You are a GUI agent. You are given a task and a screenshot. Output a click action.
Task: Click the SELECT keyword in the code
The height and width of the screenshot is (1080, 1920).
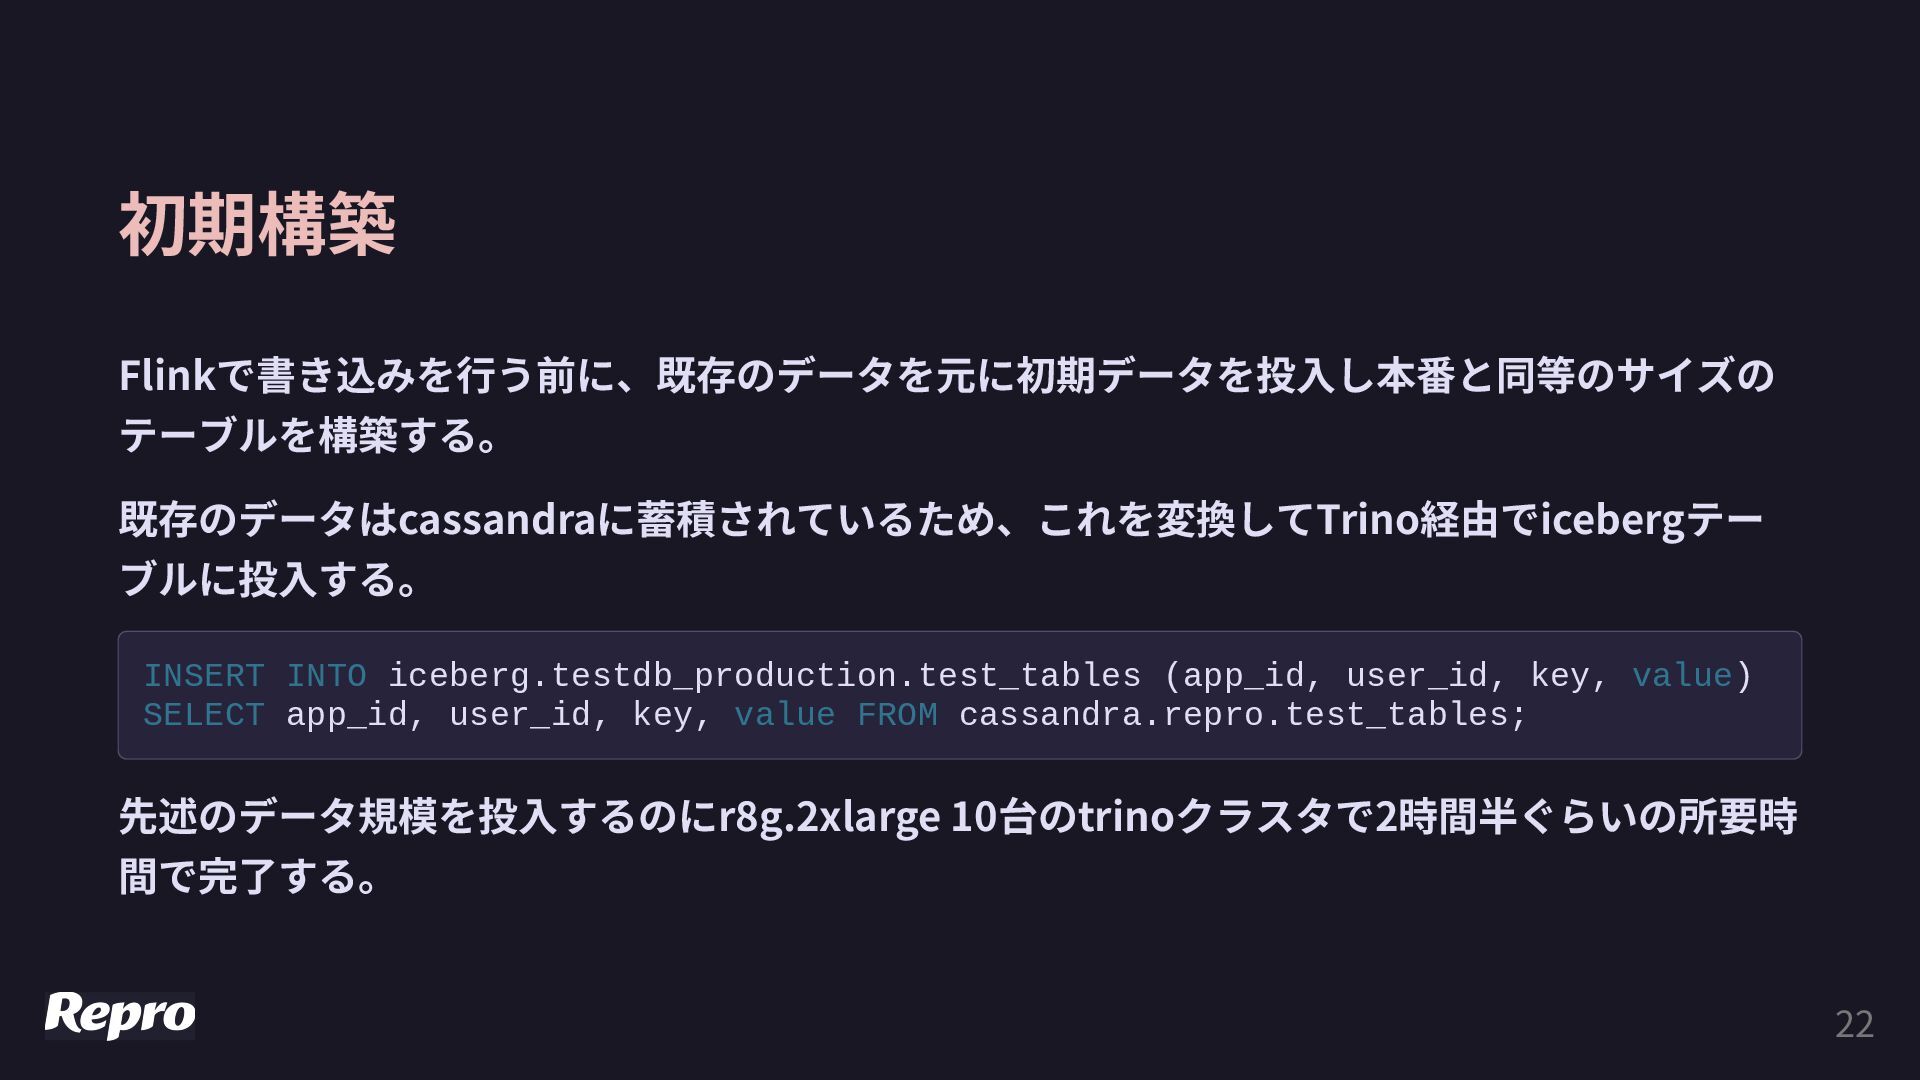204,715
